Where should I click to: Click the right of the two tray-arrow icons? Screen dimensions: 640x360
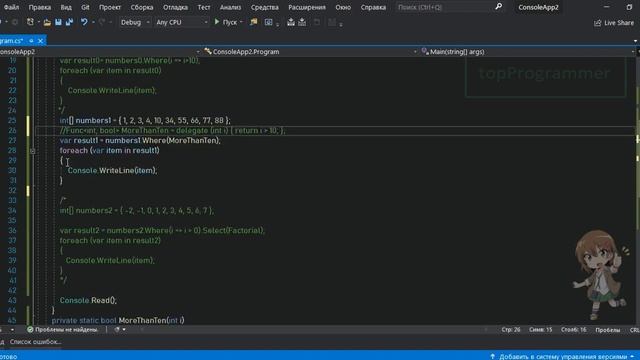click(x=302, y=22)
